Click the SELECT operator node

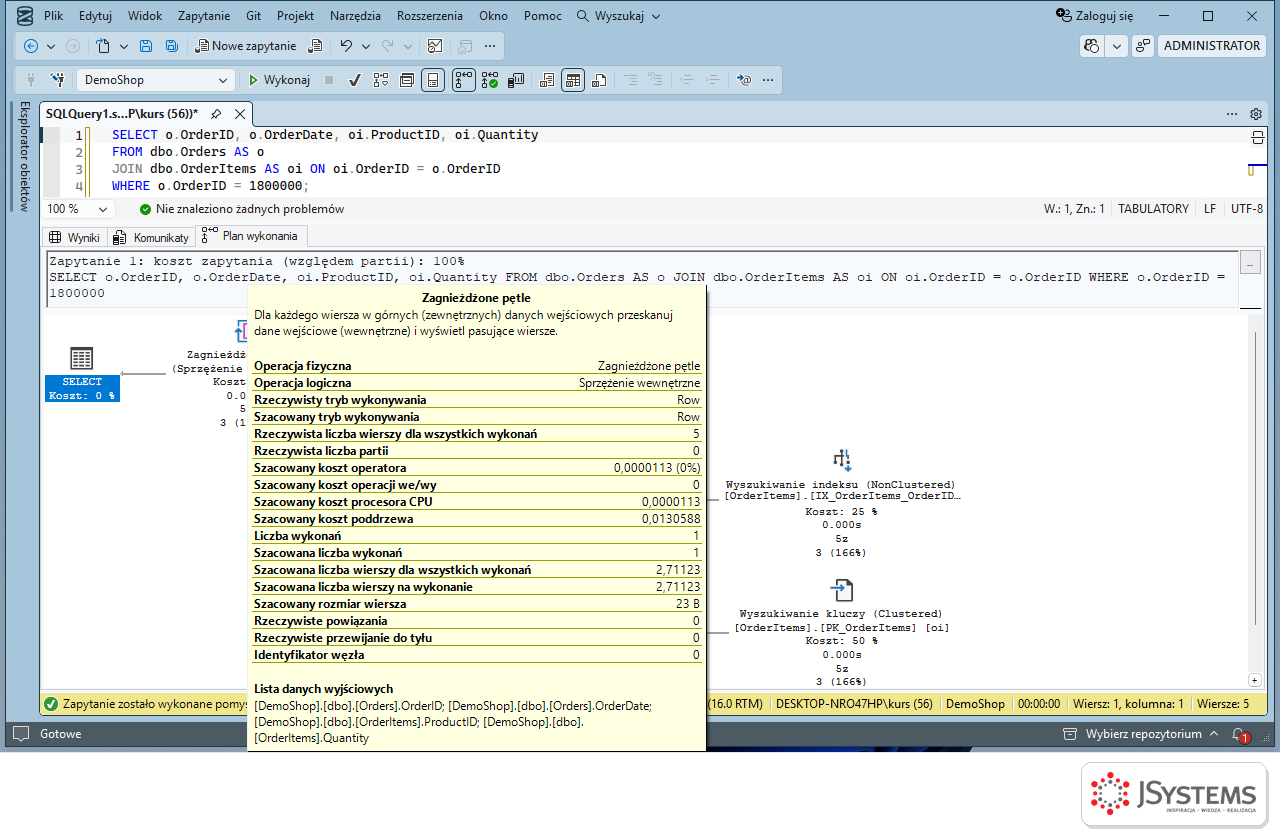pos(82,375)
